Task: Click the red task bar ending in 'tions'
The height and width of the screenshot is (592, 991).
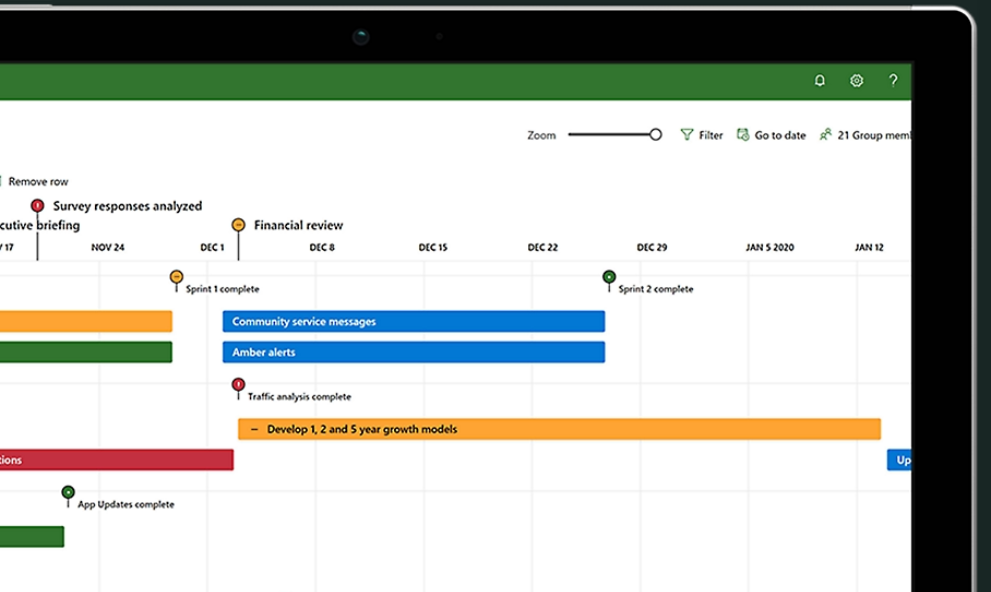Action: pyautogui.click(x=116, y=460)
